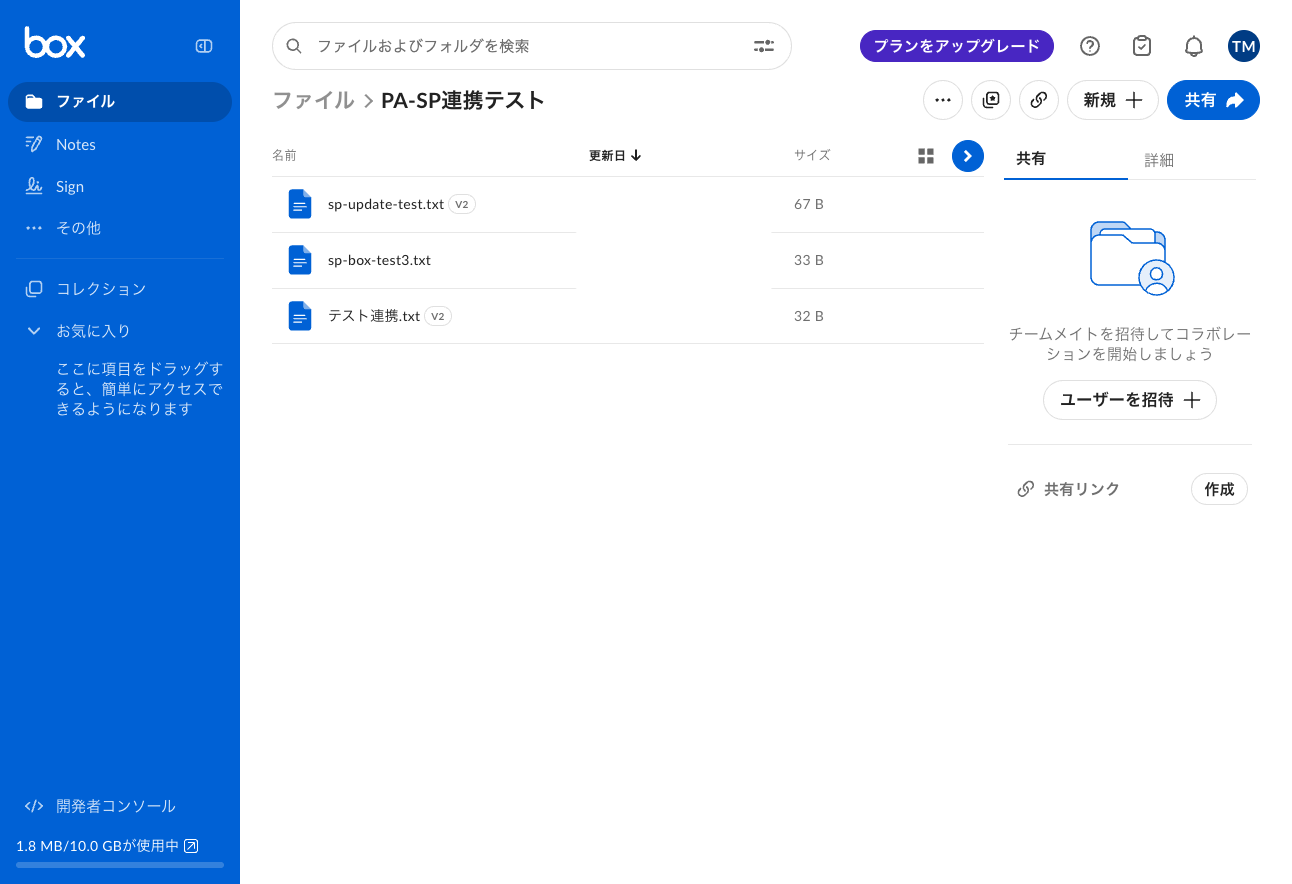Viewport: 1292px width, 884px height.
Task: Open search filter options icon
Action: pos(764,46)
